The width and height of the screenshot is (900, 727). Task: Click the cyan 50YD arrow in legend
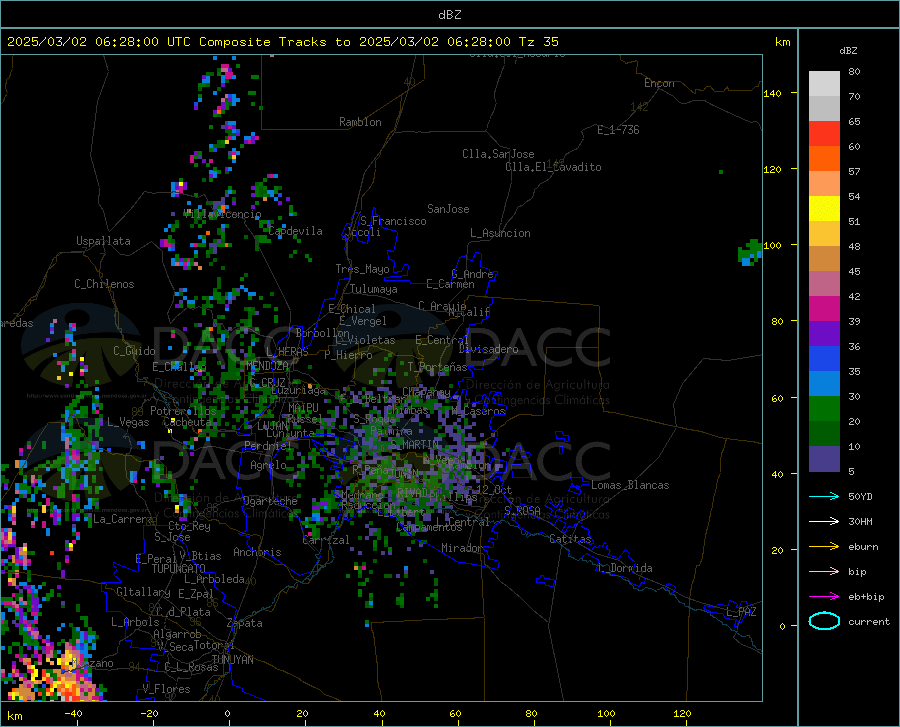(824, 496)
